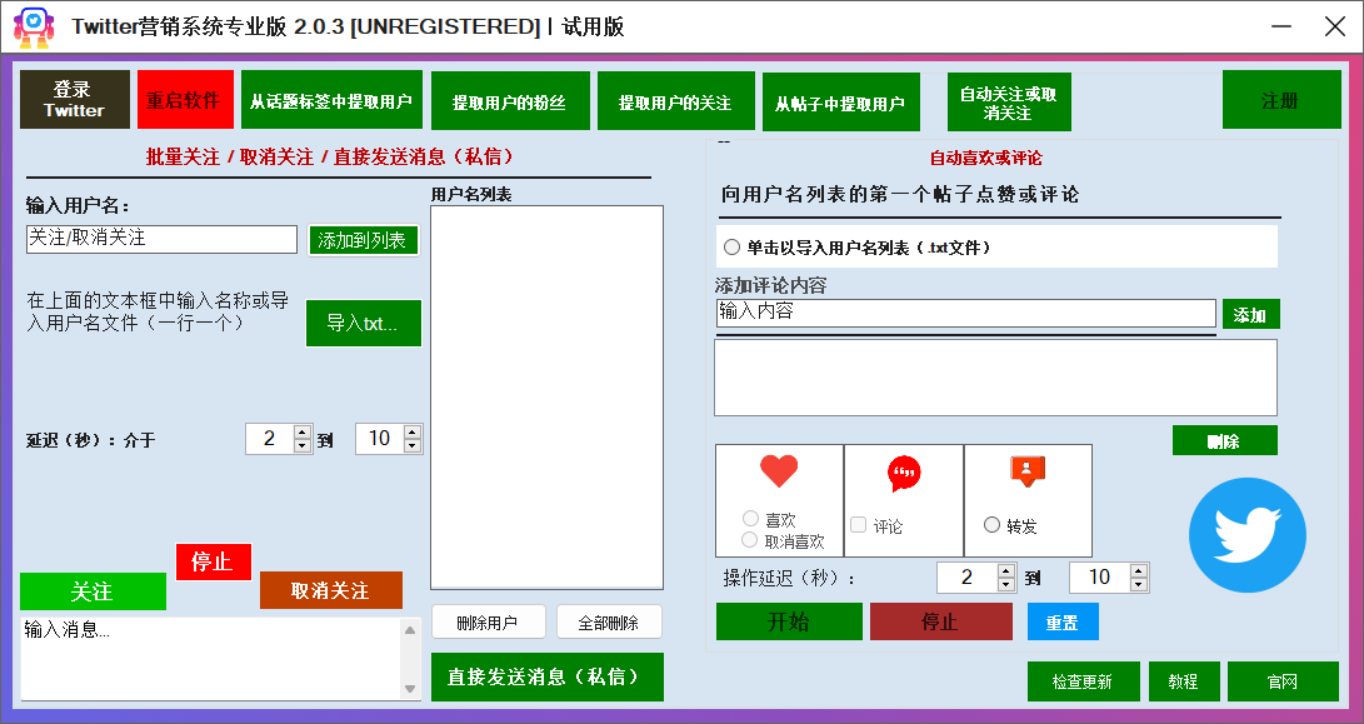Click 添加到列表 button

point(363,240)
